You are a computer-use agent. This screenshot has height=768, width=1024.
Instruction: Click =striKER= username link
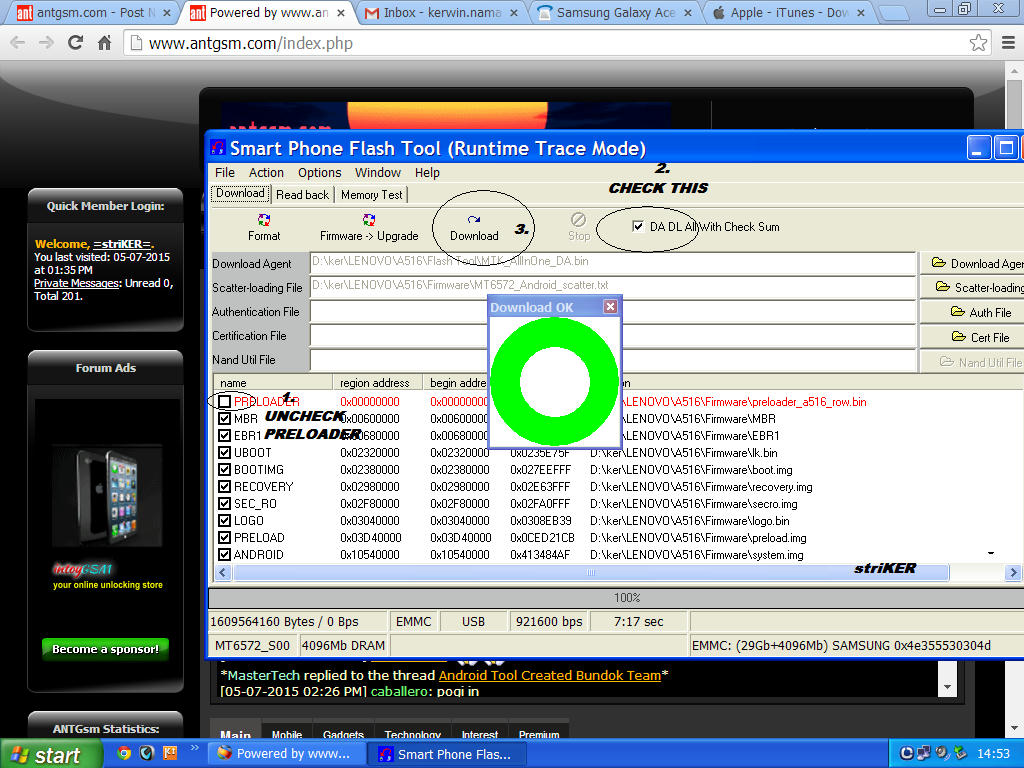[x=121, y=244]
